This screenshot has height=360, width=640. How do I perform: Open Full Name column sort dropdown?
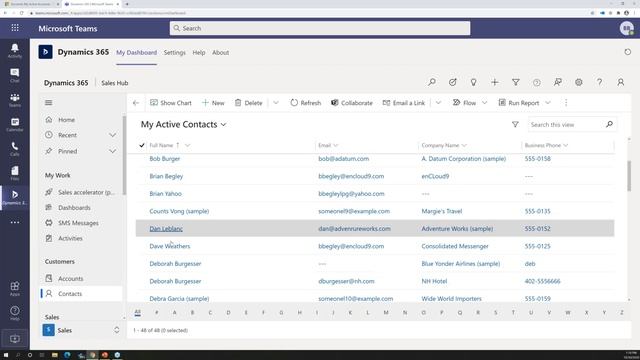(x=187, y=145)
